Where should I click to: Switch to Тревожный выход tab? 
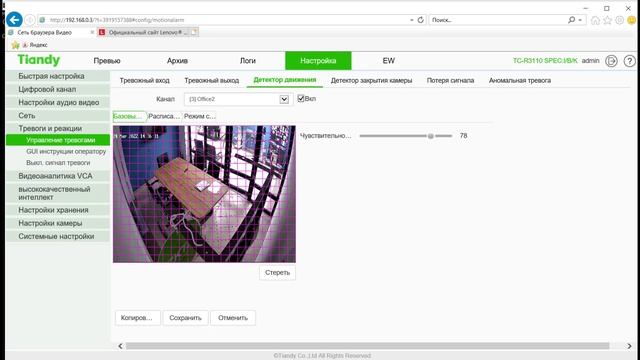coord(211,80)
